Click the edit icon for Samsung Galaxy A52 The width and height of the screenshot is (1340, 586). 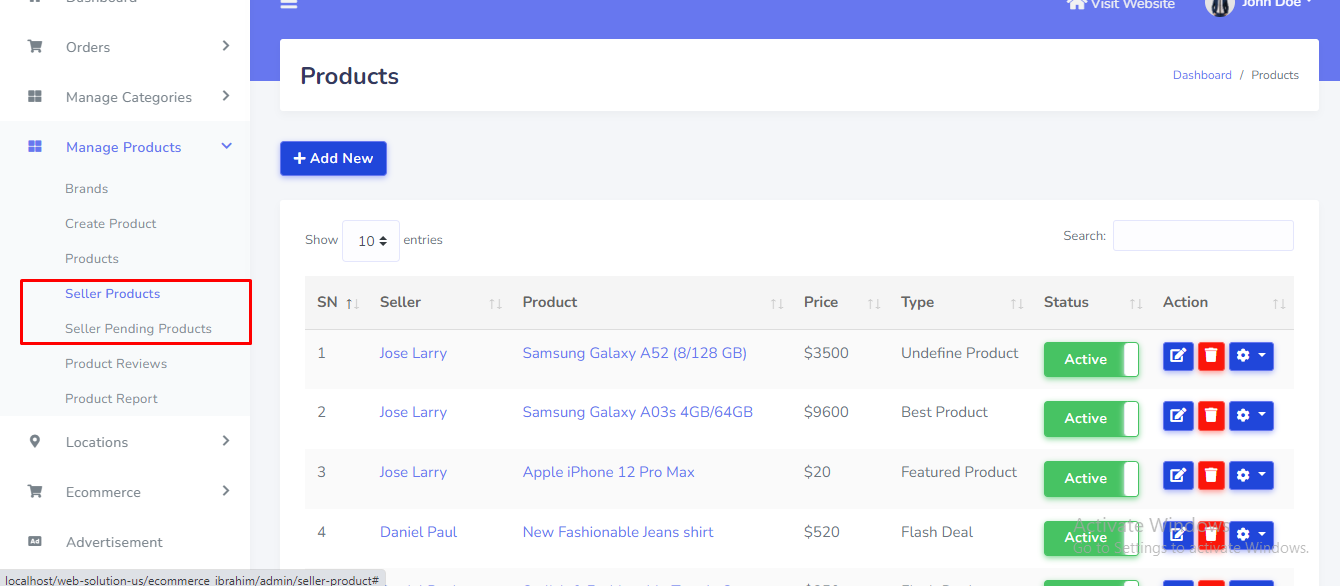(x=1178, y=356)
